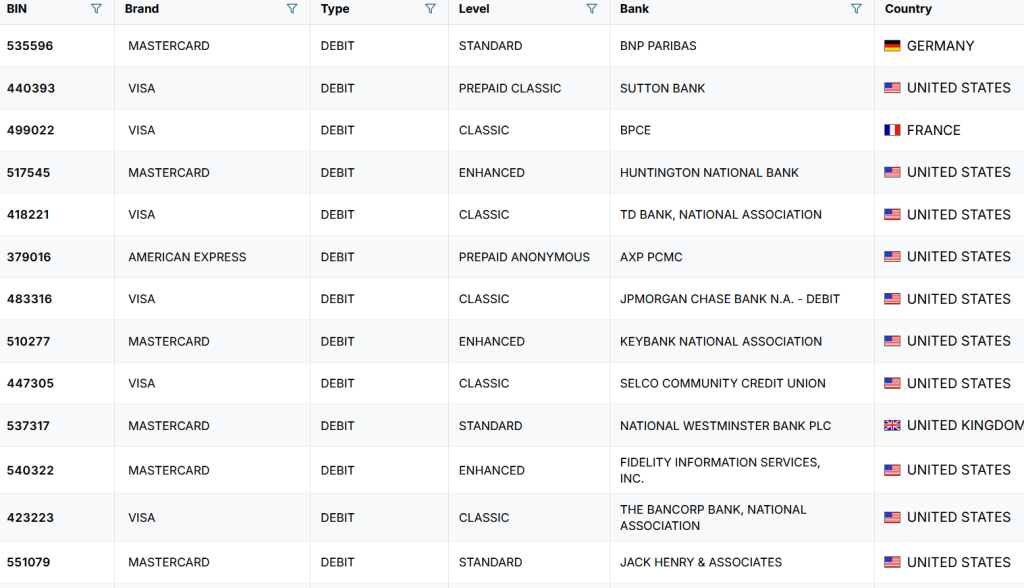Select BIN 499022
Screen dimensions: 1024x588
[x=31, y=130]
